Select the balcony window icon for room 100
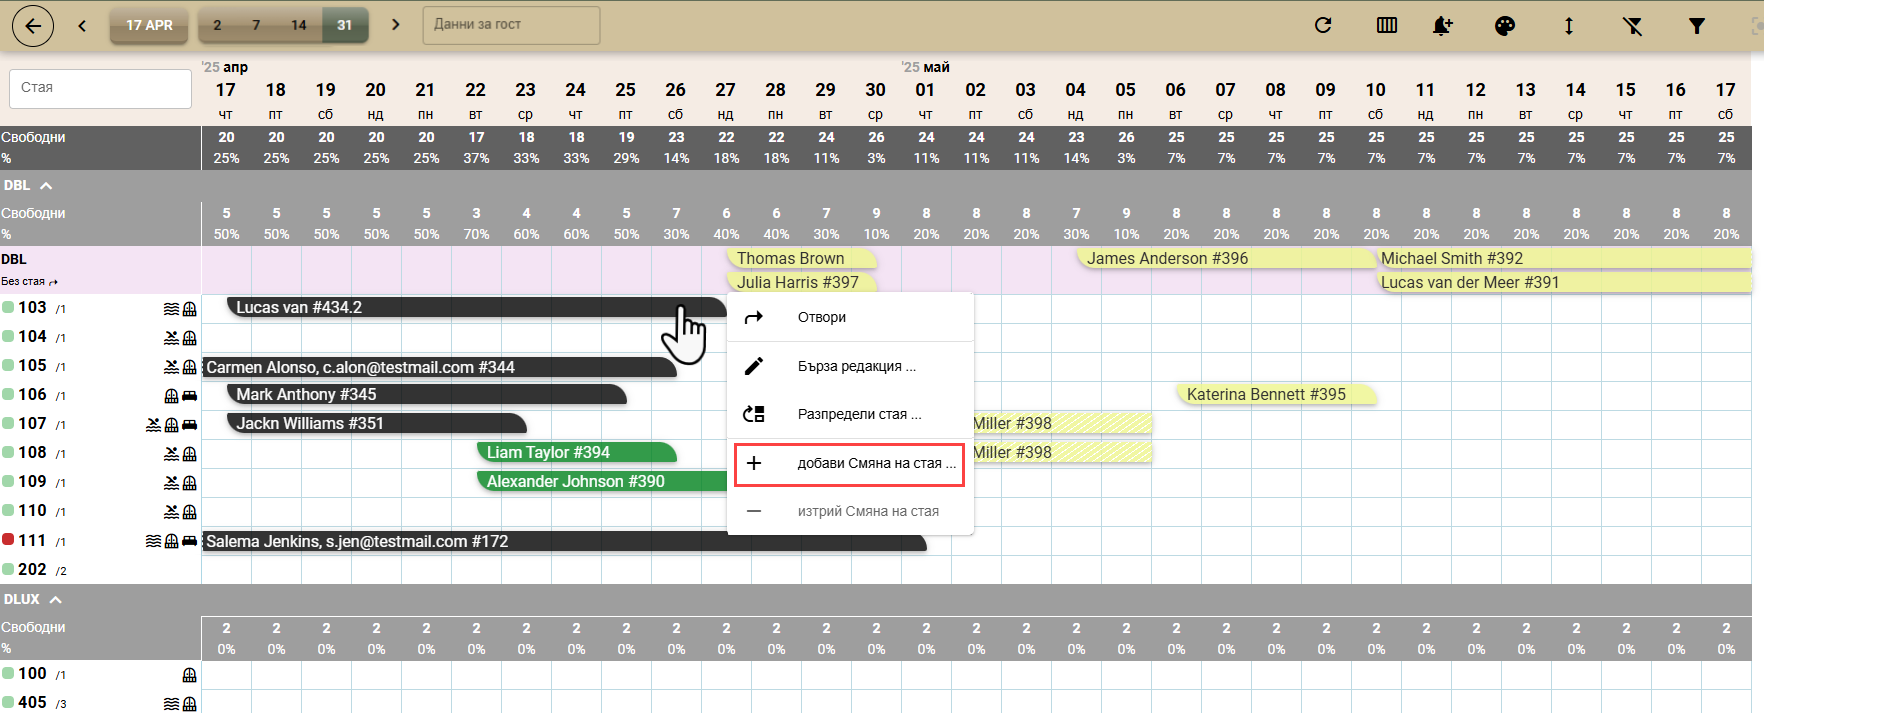This screenshot has height=713, width=1885. [x=189, y=675]
